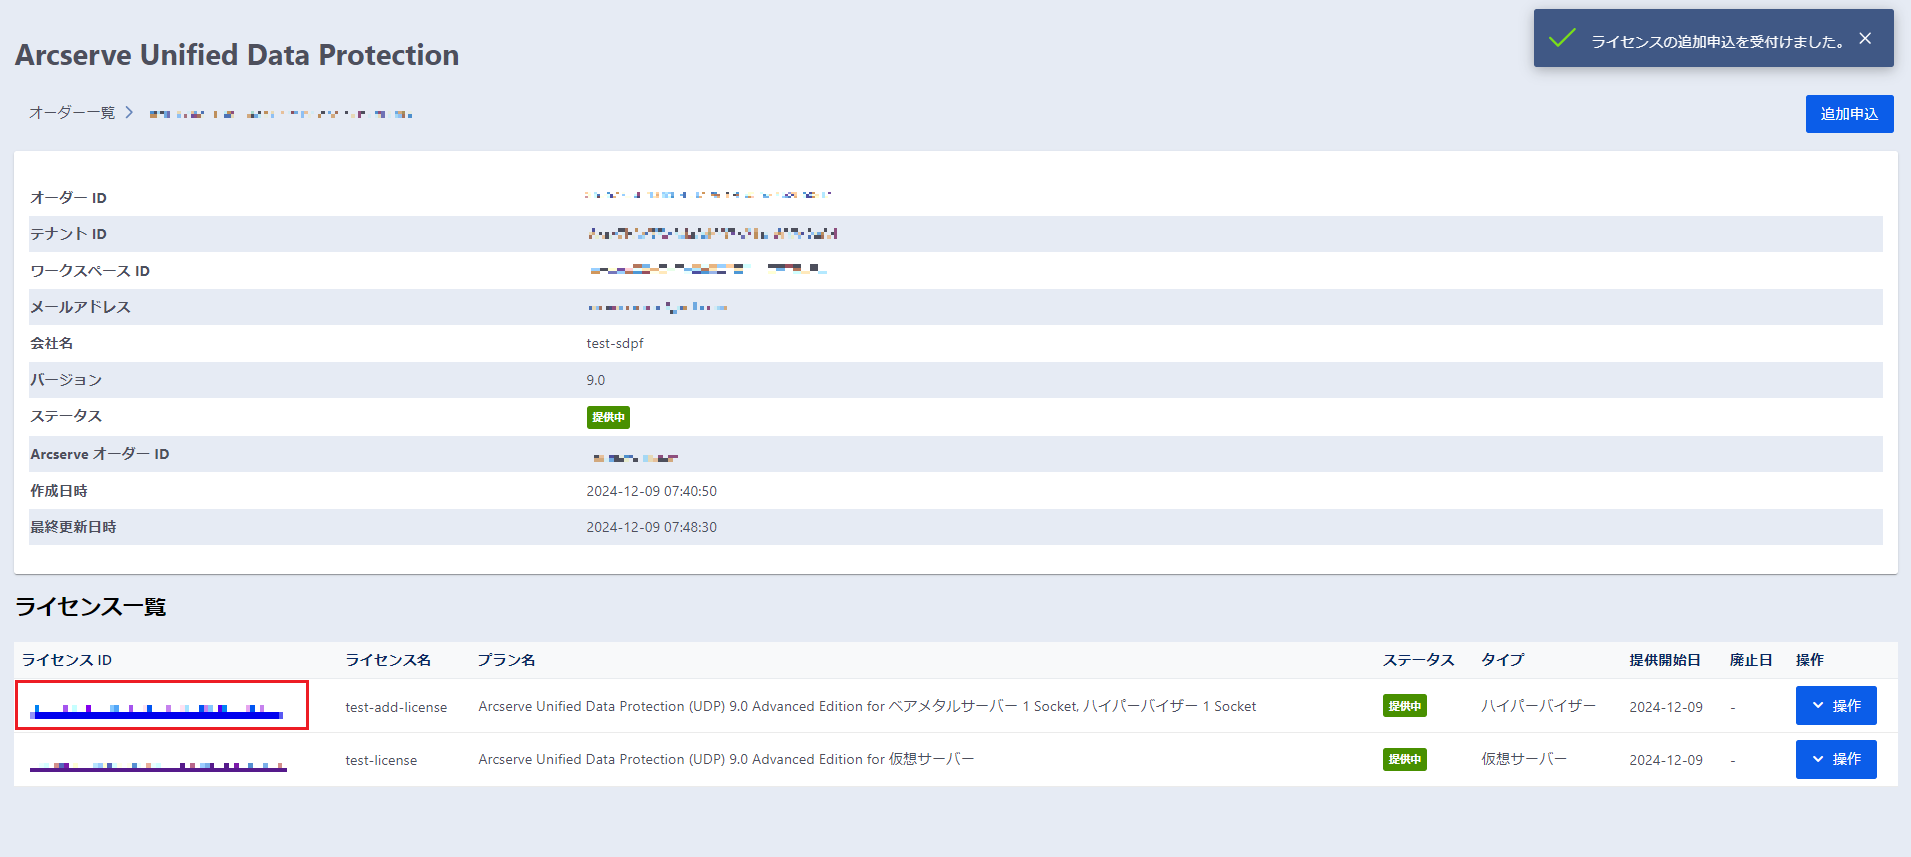Click the ハイパーバイザー type cell

pyautogui.click(x=1538, y=706)
